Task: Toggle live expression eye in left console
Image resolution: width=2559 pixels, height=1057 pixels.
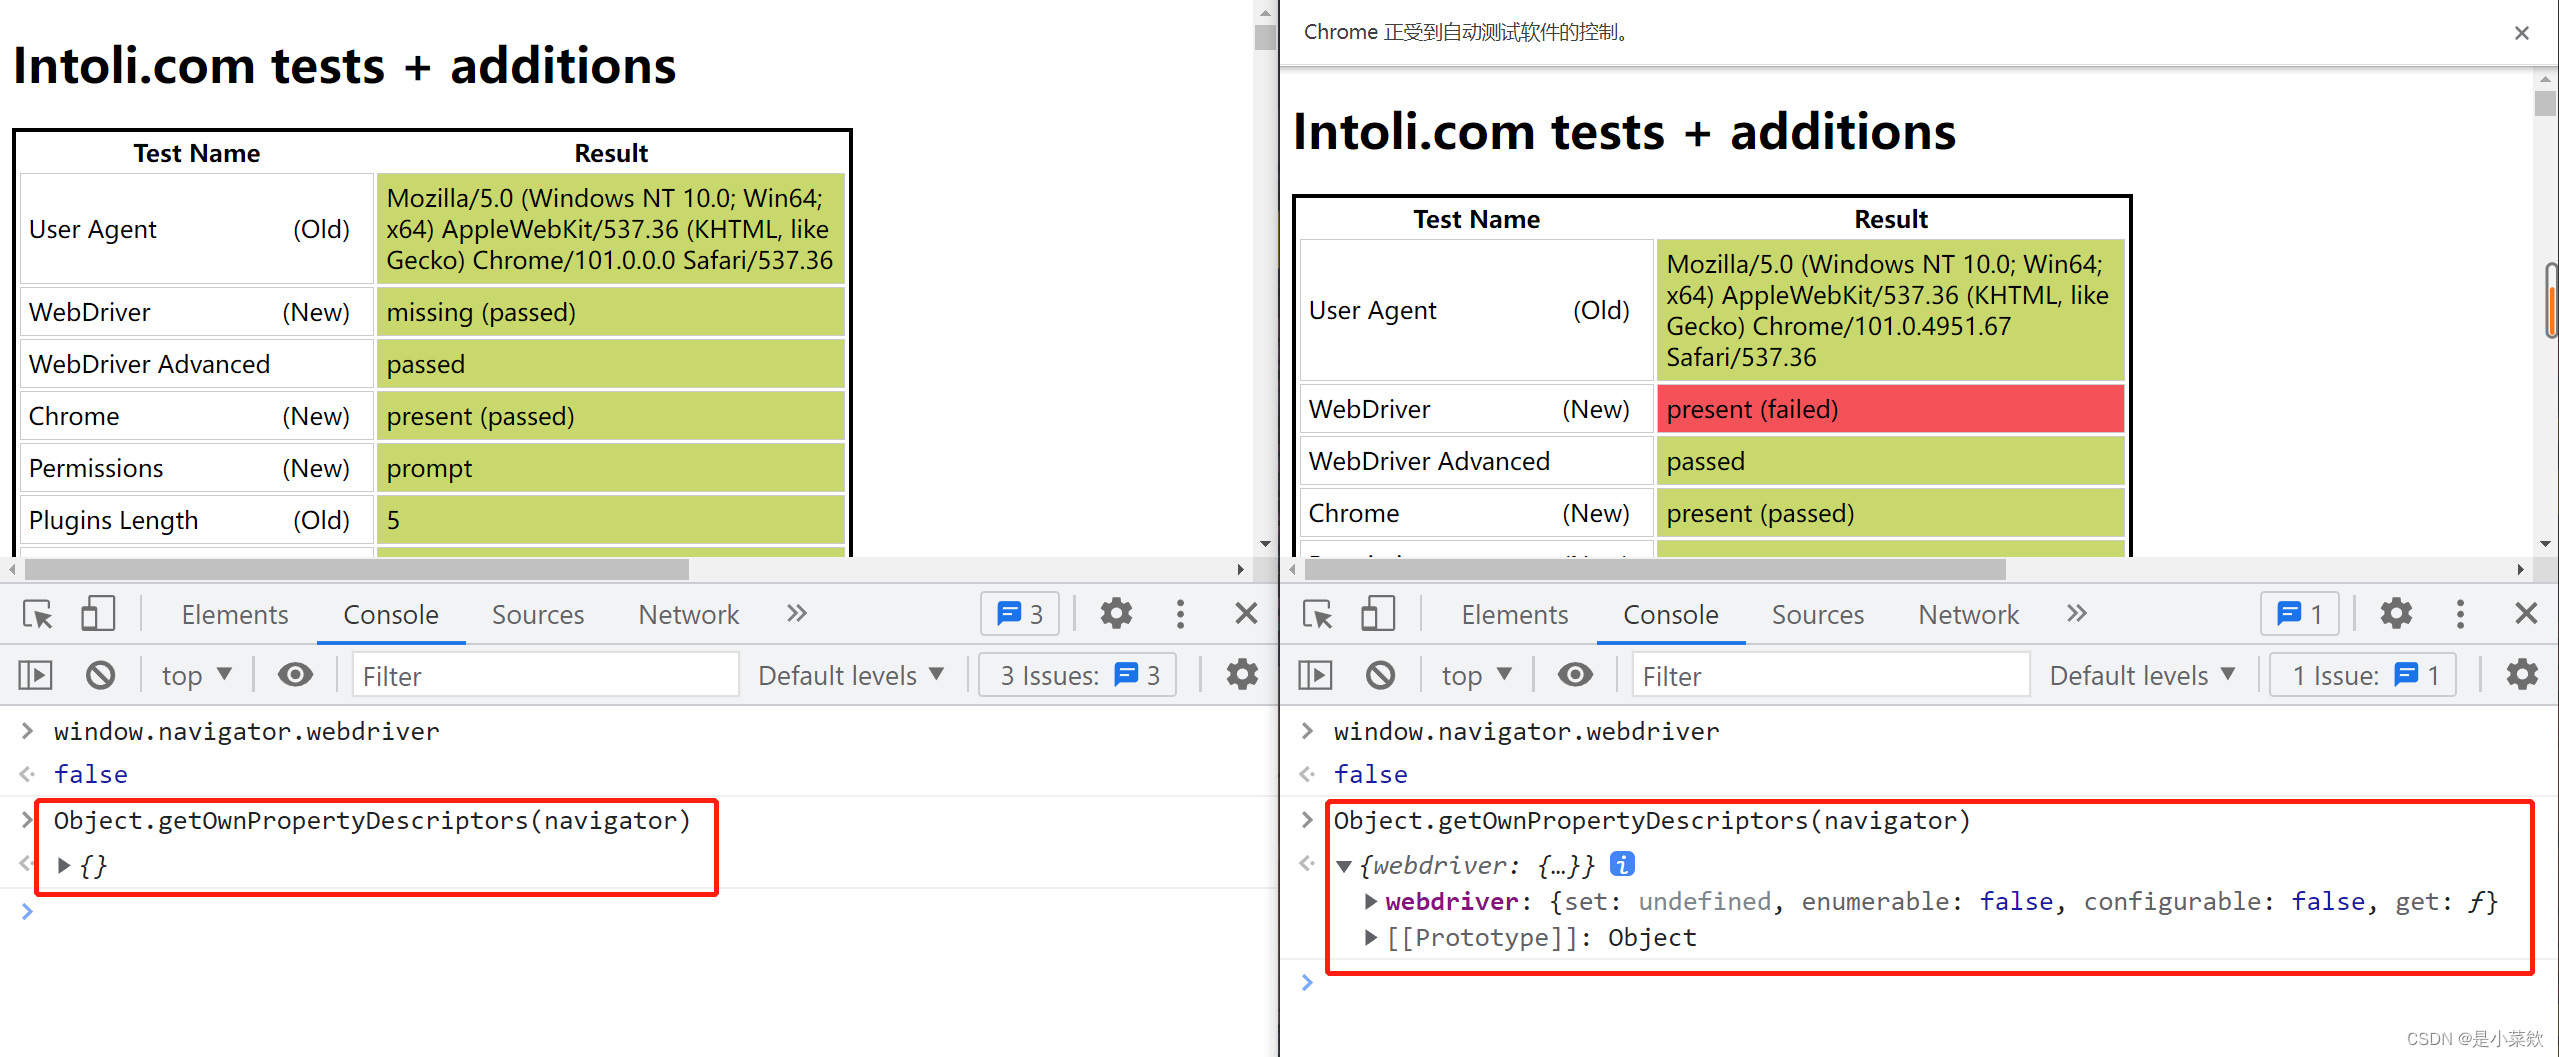Action: (x=295, y=675)
